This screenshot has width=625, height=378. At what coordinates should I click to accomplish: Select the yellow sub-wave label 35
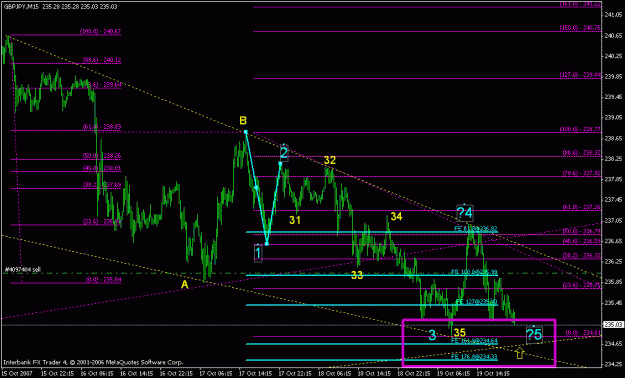(460, 333)
